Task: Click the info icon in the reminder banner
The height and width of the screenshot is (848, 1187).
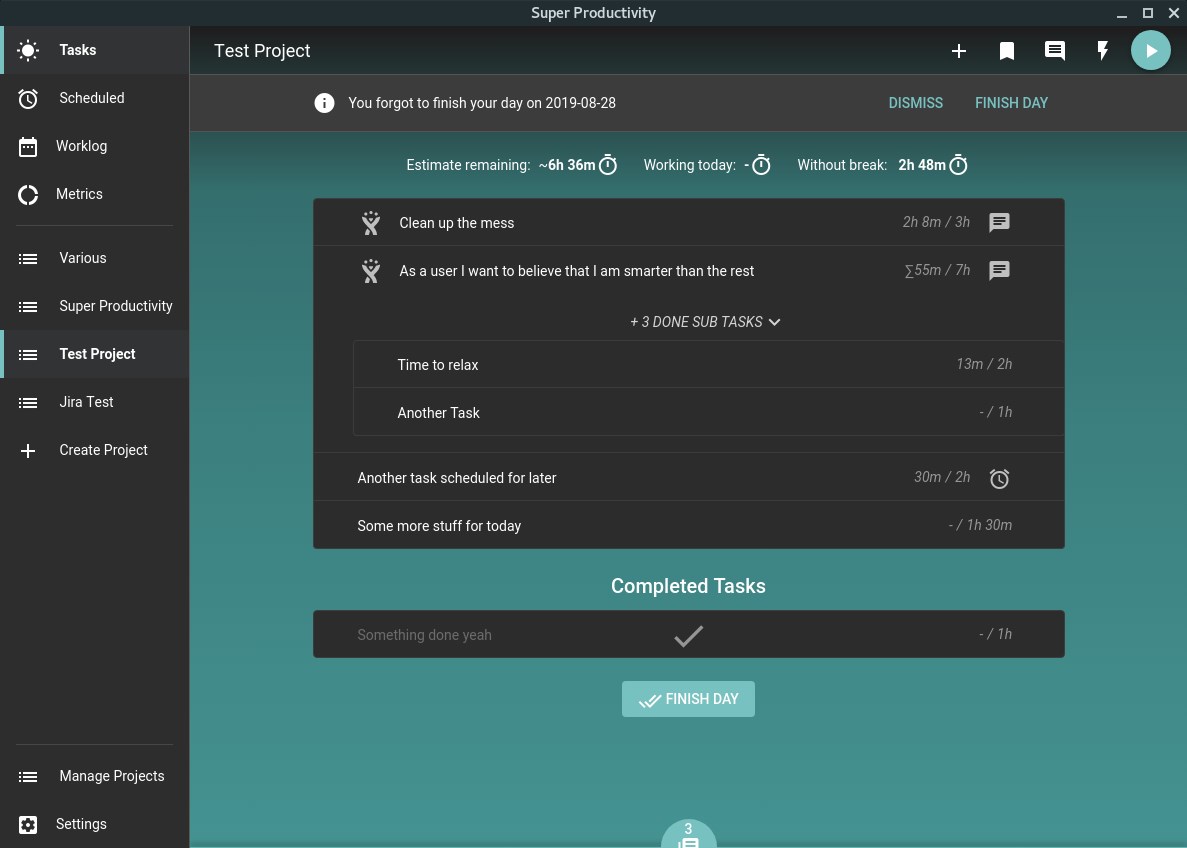Action: point(324,102)
